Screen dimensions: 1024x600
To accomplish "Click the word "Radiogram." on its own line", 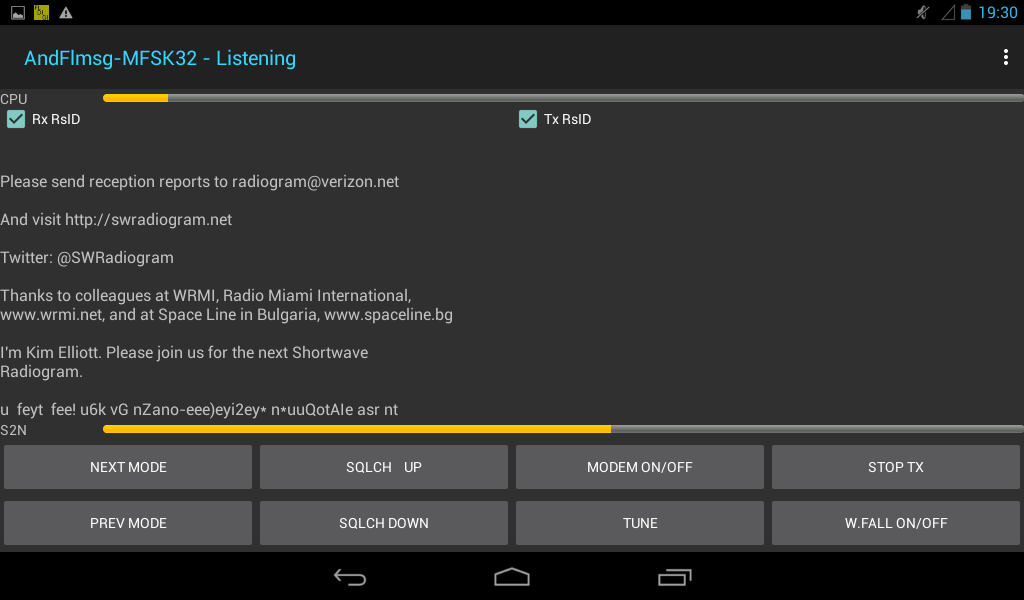I will [x=41, y=371].
